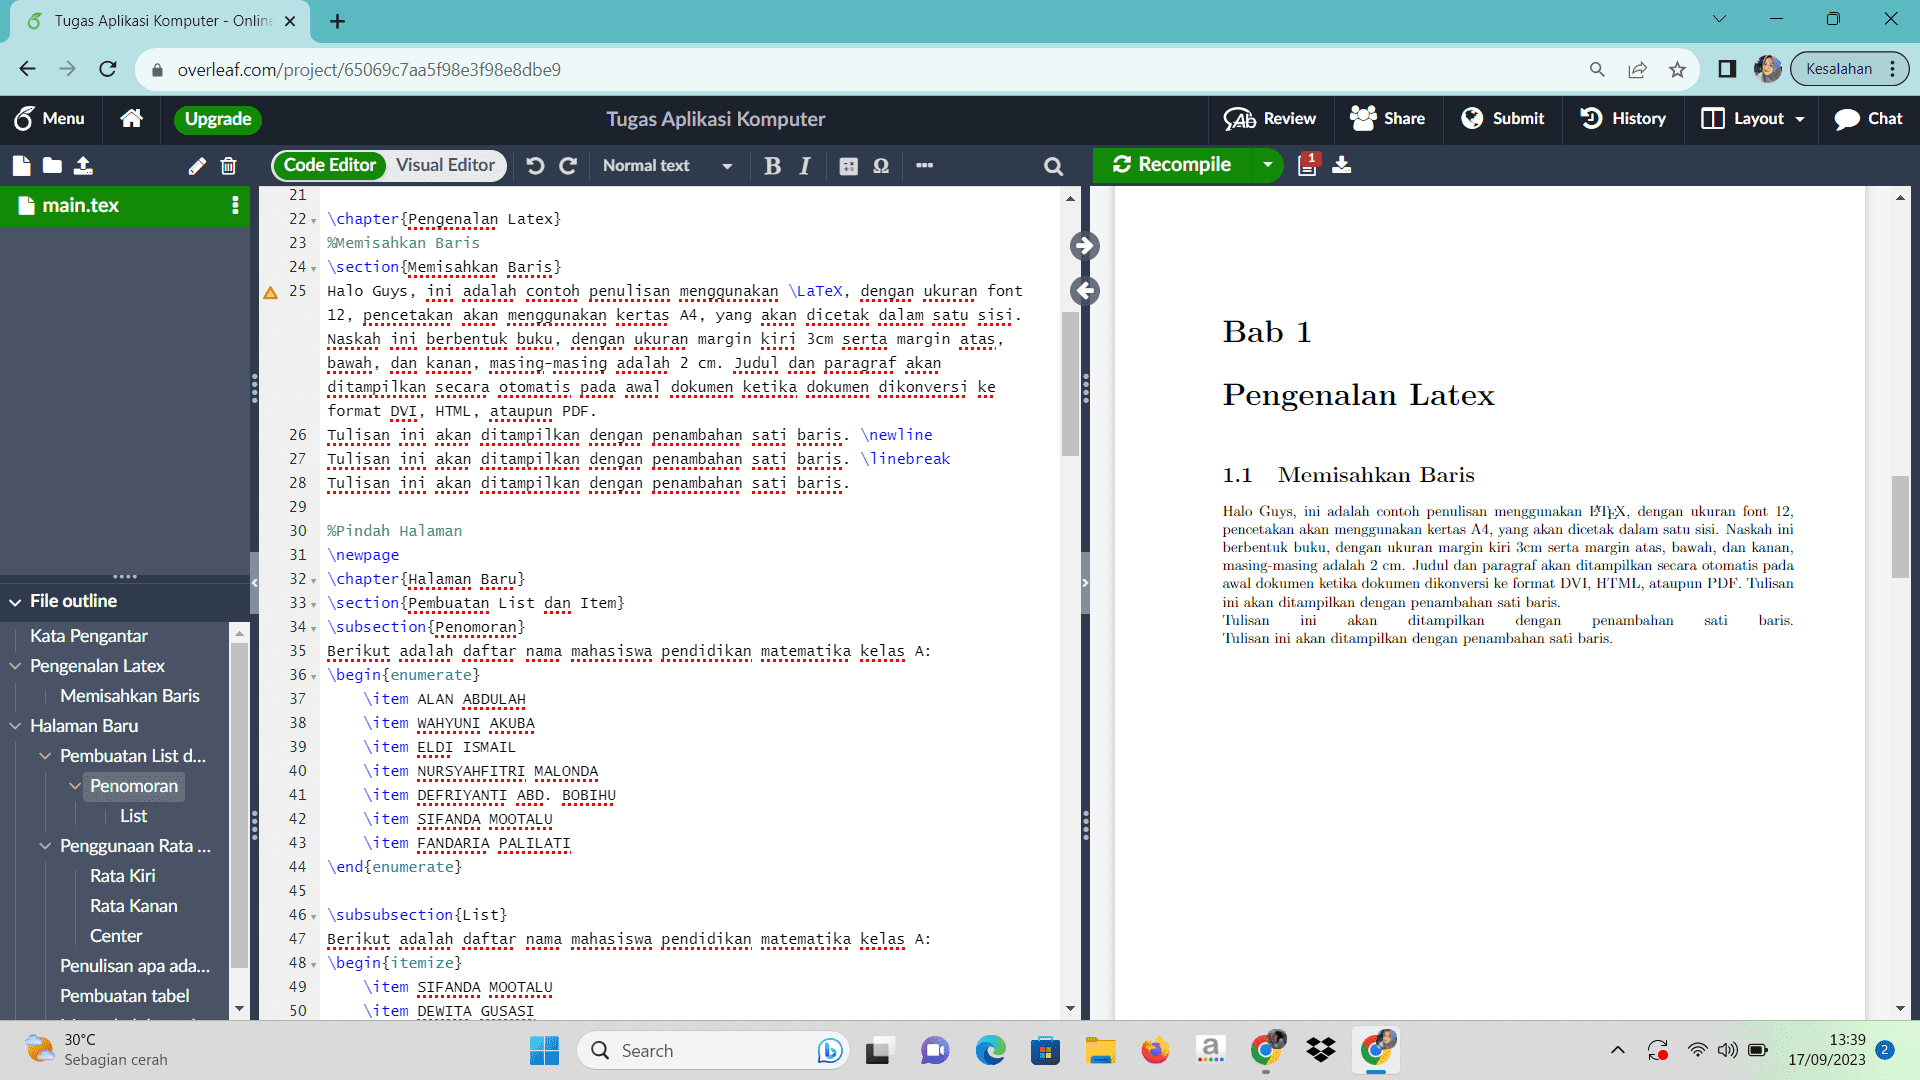Sync PDF location to code
Image resolution: width=1920 pixels, height=1080 pixels.
click(x=1085, y=291)
